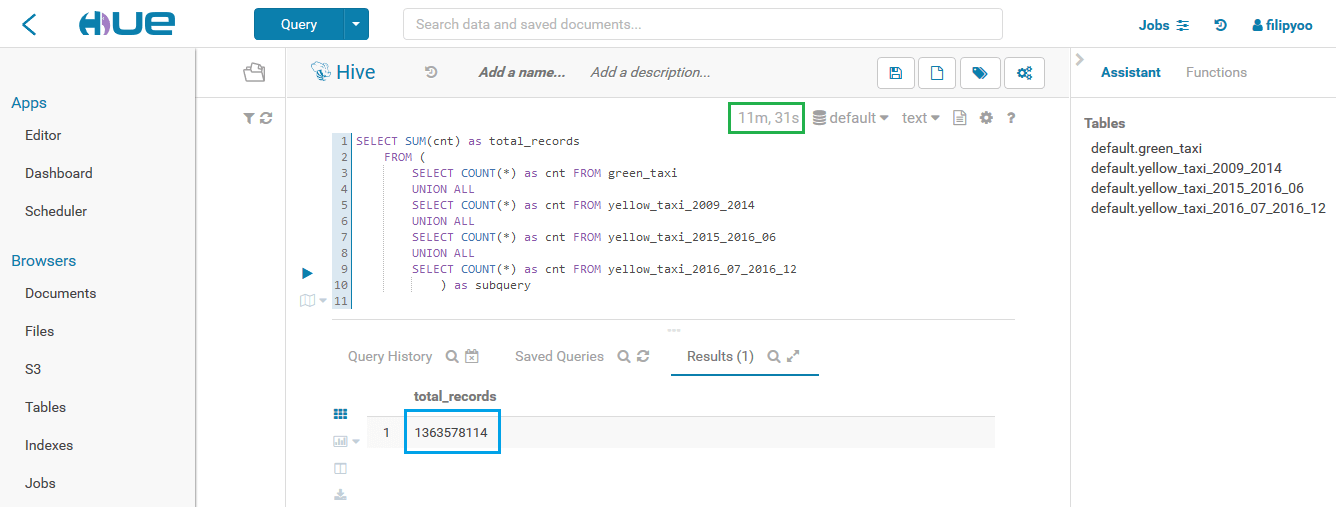This screenshot has height=510, width=1336.
Task: Open Jobs browser in the left sidebar
Action: pyautogui.click(x=40, y=483)
